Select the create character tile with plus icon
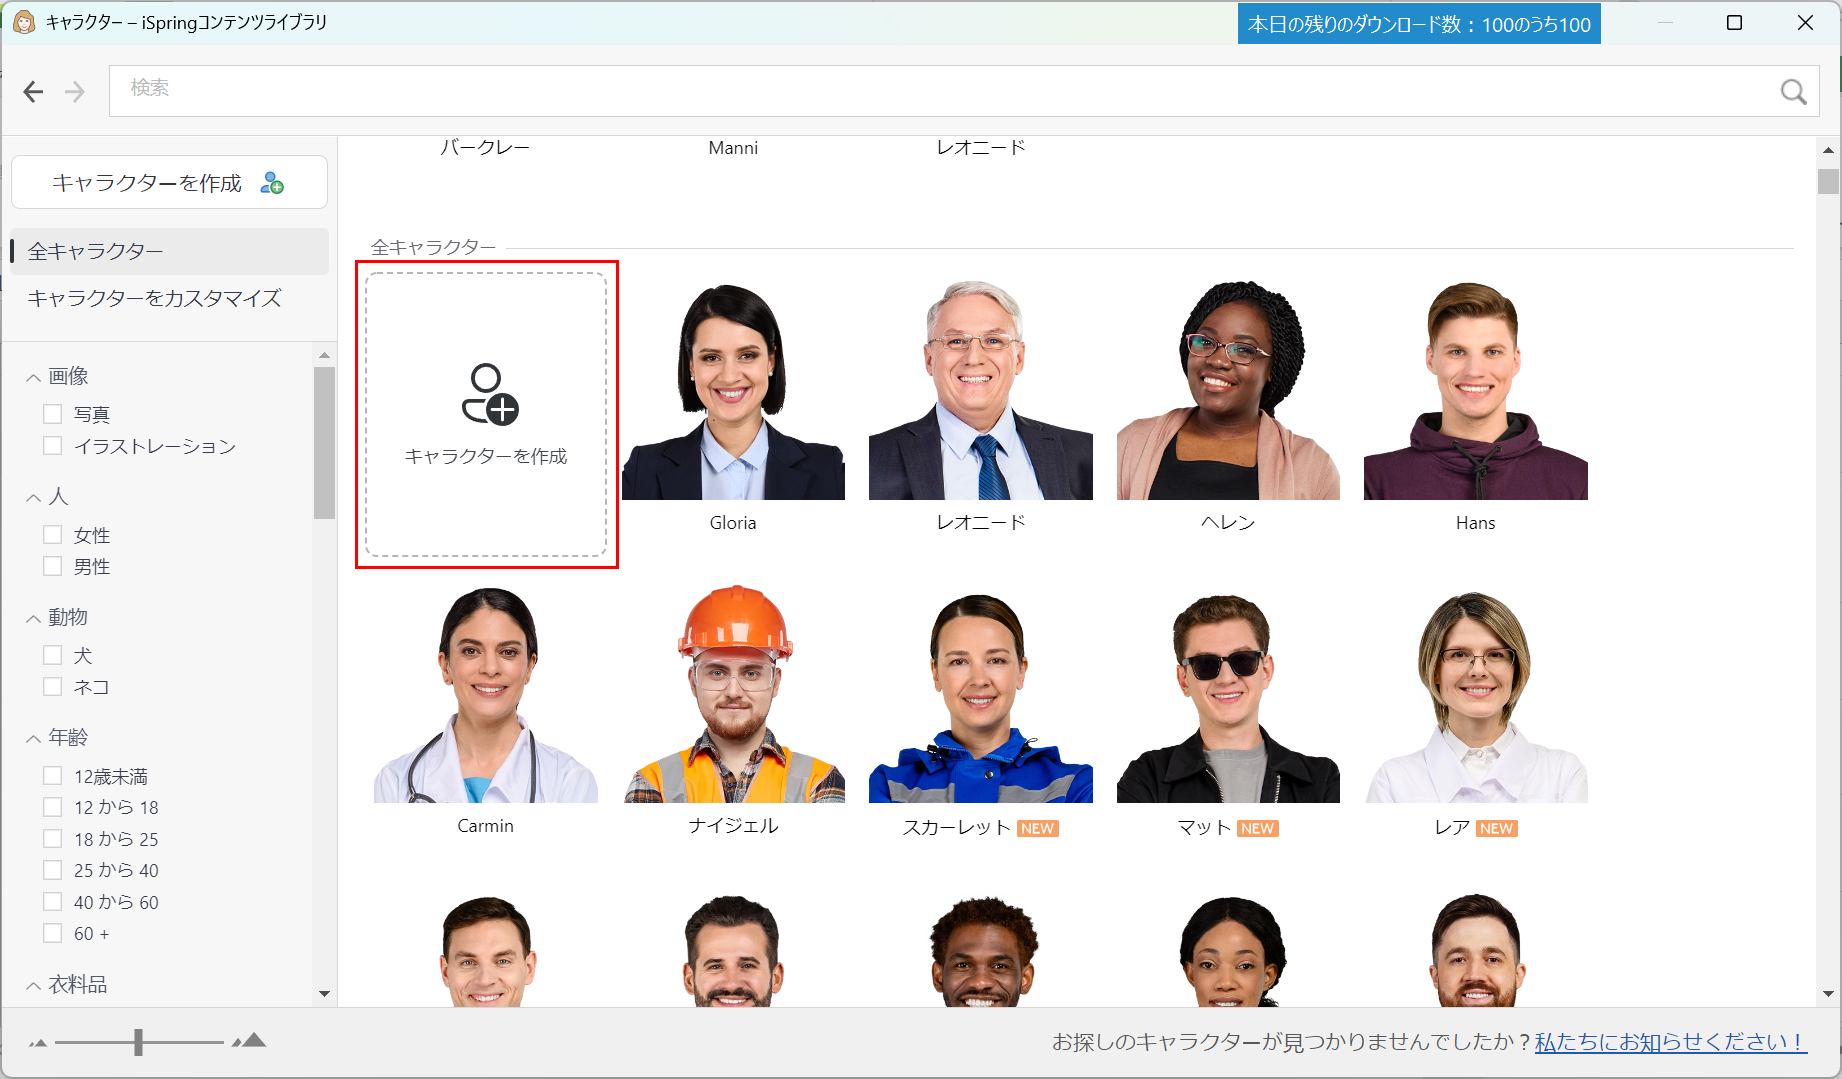Image resolution: width=1842 pixels, height=1079 pixels. (x=486, y=417)
